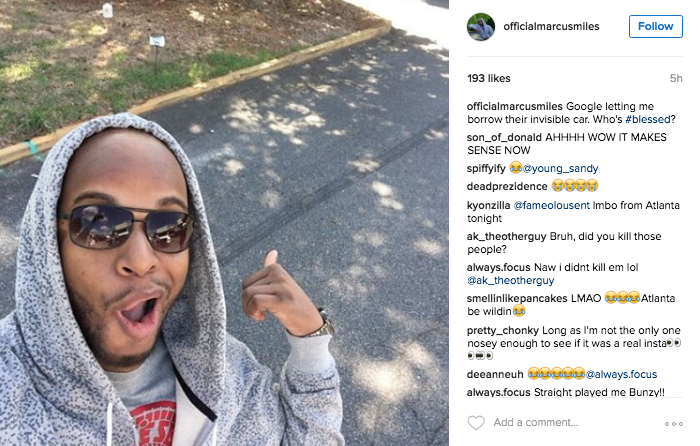
Task: Open the @fameolousent mention
Action: tap(551, 205)
